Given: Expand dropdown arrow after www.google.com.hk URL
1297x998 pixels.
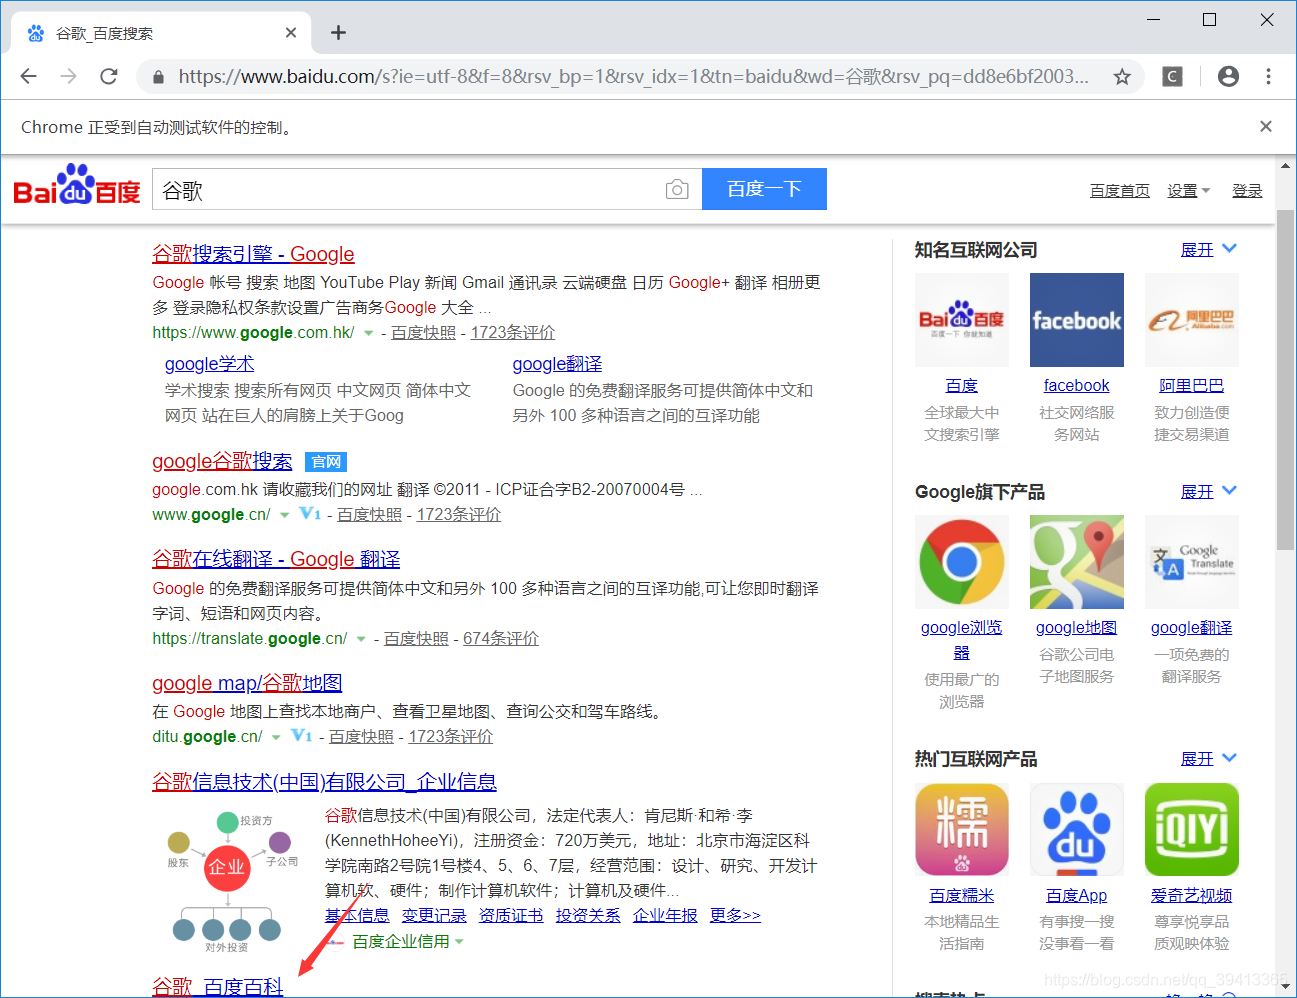Looking at the screenshot, I should (x=369, y=333).
